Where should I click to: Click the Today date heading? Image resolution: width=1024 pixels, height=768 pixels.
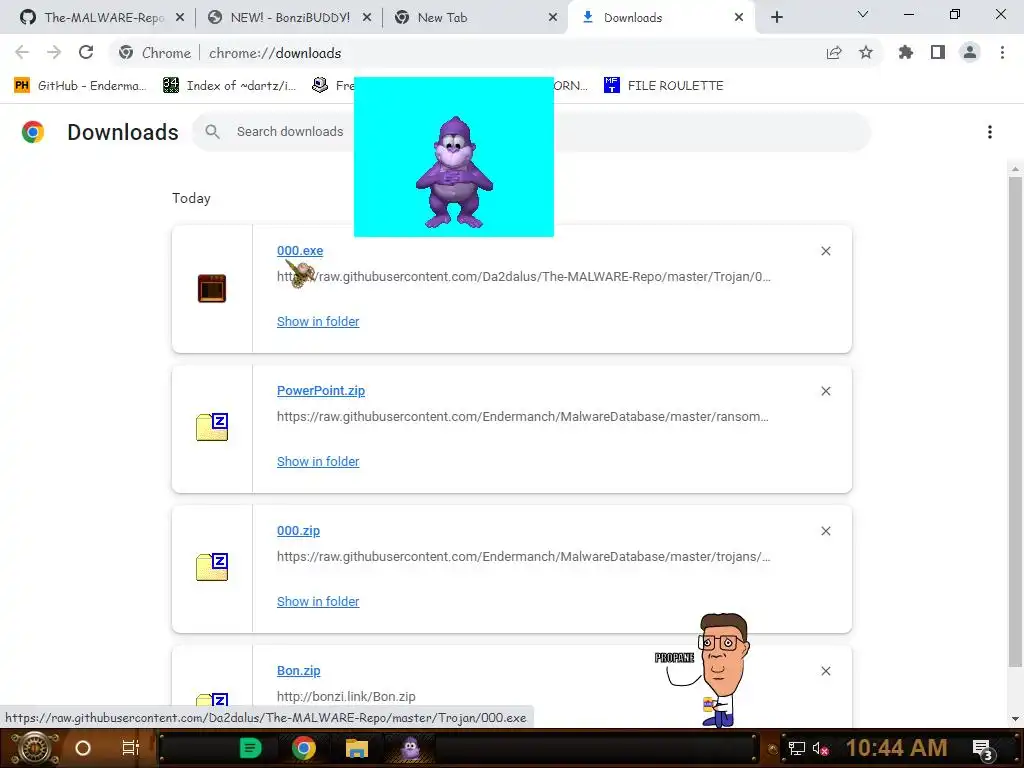click(191, 199)
